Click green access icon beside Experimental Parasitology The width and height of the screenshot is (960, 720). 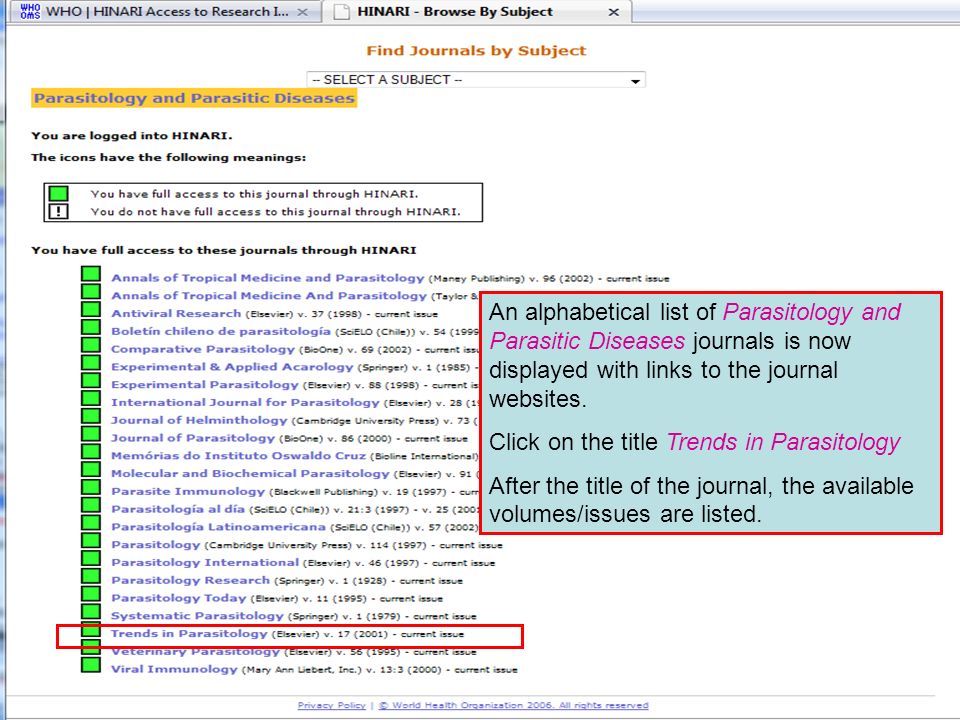pos(91,380)
